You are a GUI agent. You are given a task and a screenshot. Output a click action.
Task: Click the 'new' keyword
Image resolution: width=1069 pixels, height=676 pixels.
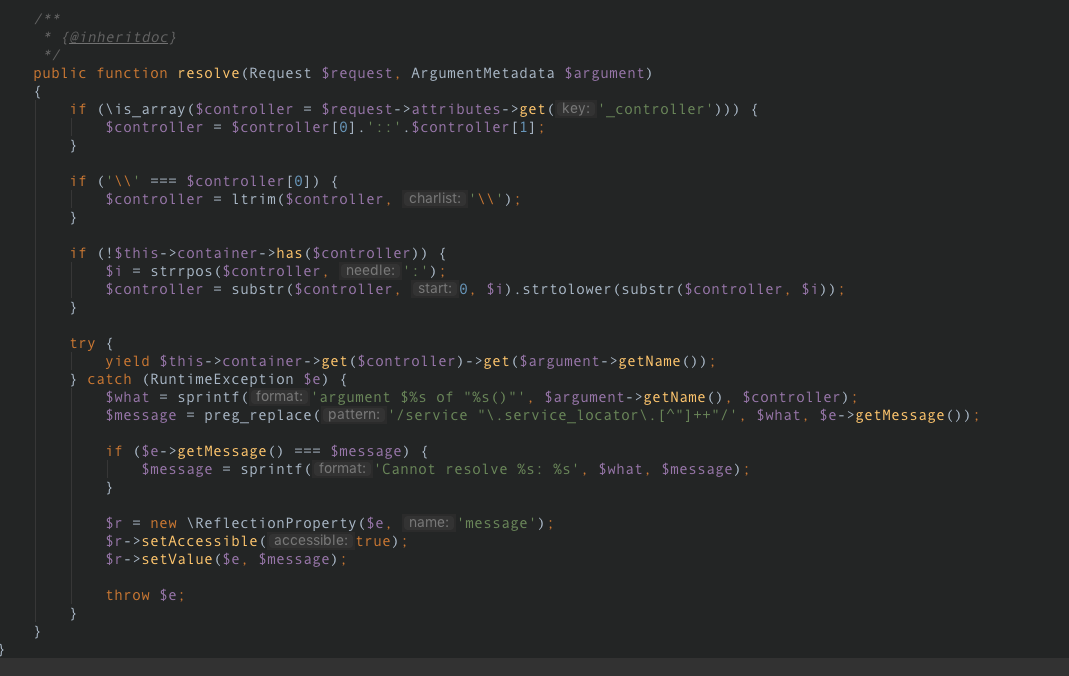[x=163, y=523]
